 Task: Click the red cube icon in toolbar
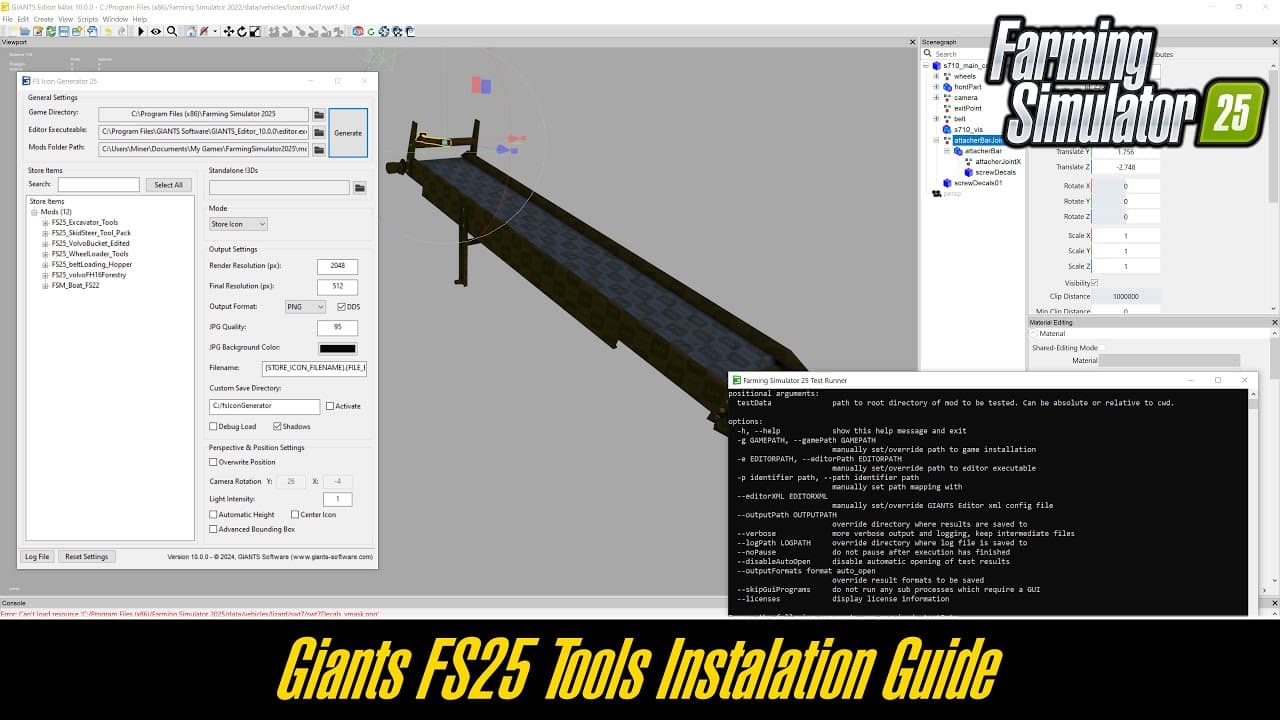point(358,31)
